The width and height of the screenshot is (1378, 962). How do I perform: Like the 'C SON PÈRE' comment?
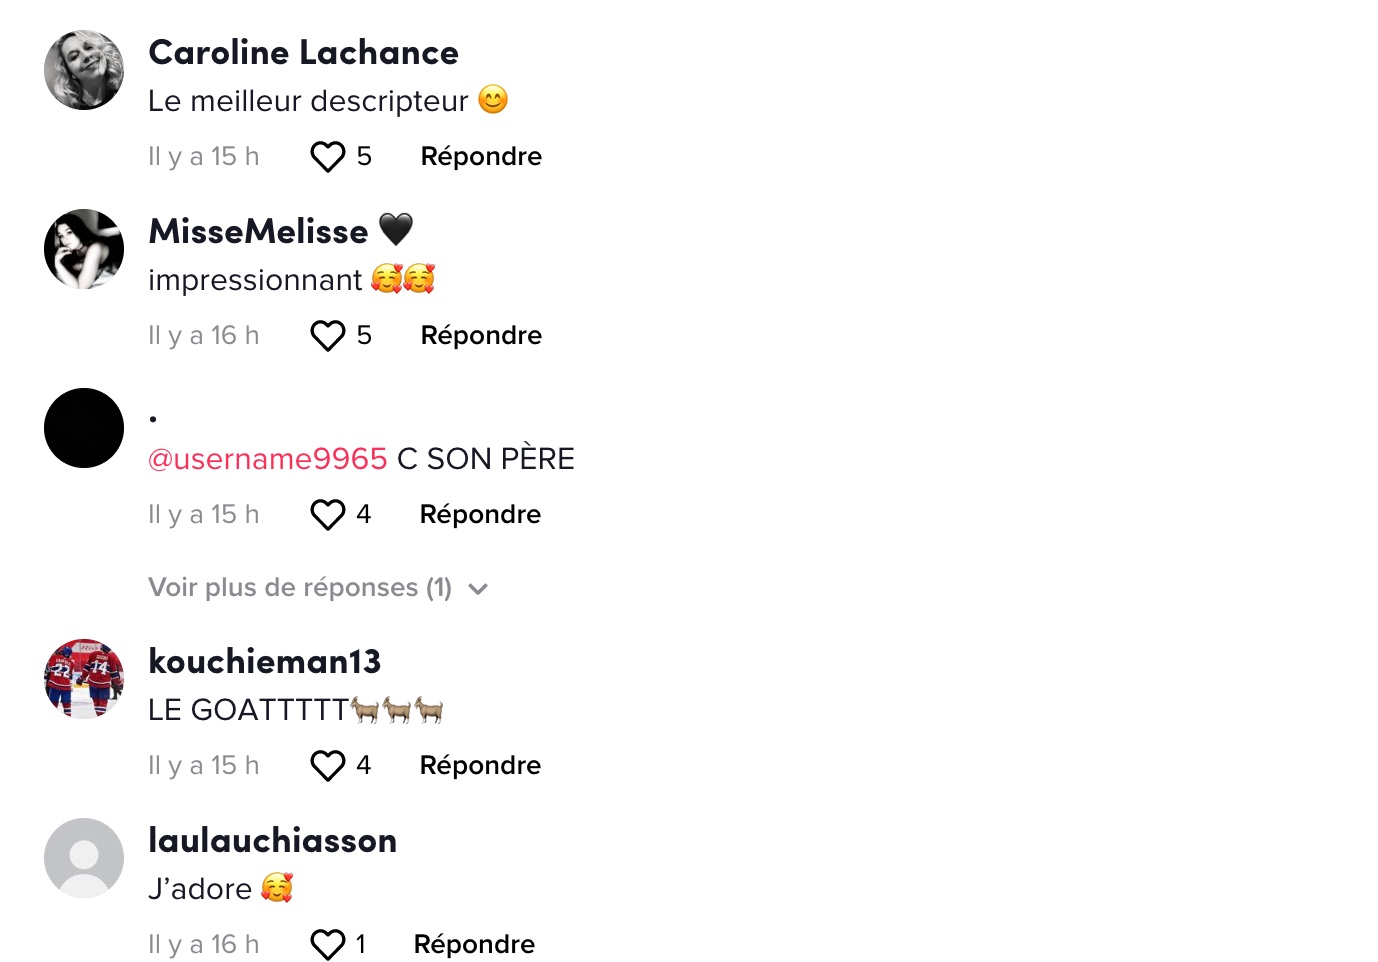point(327,515)
